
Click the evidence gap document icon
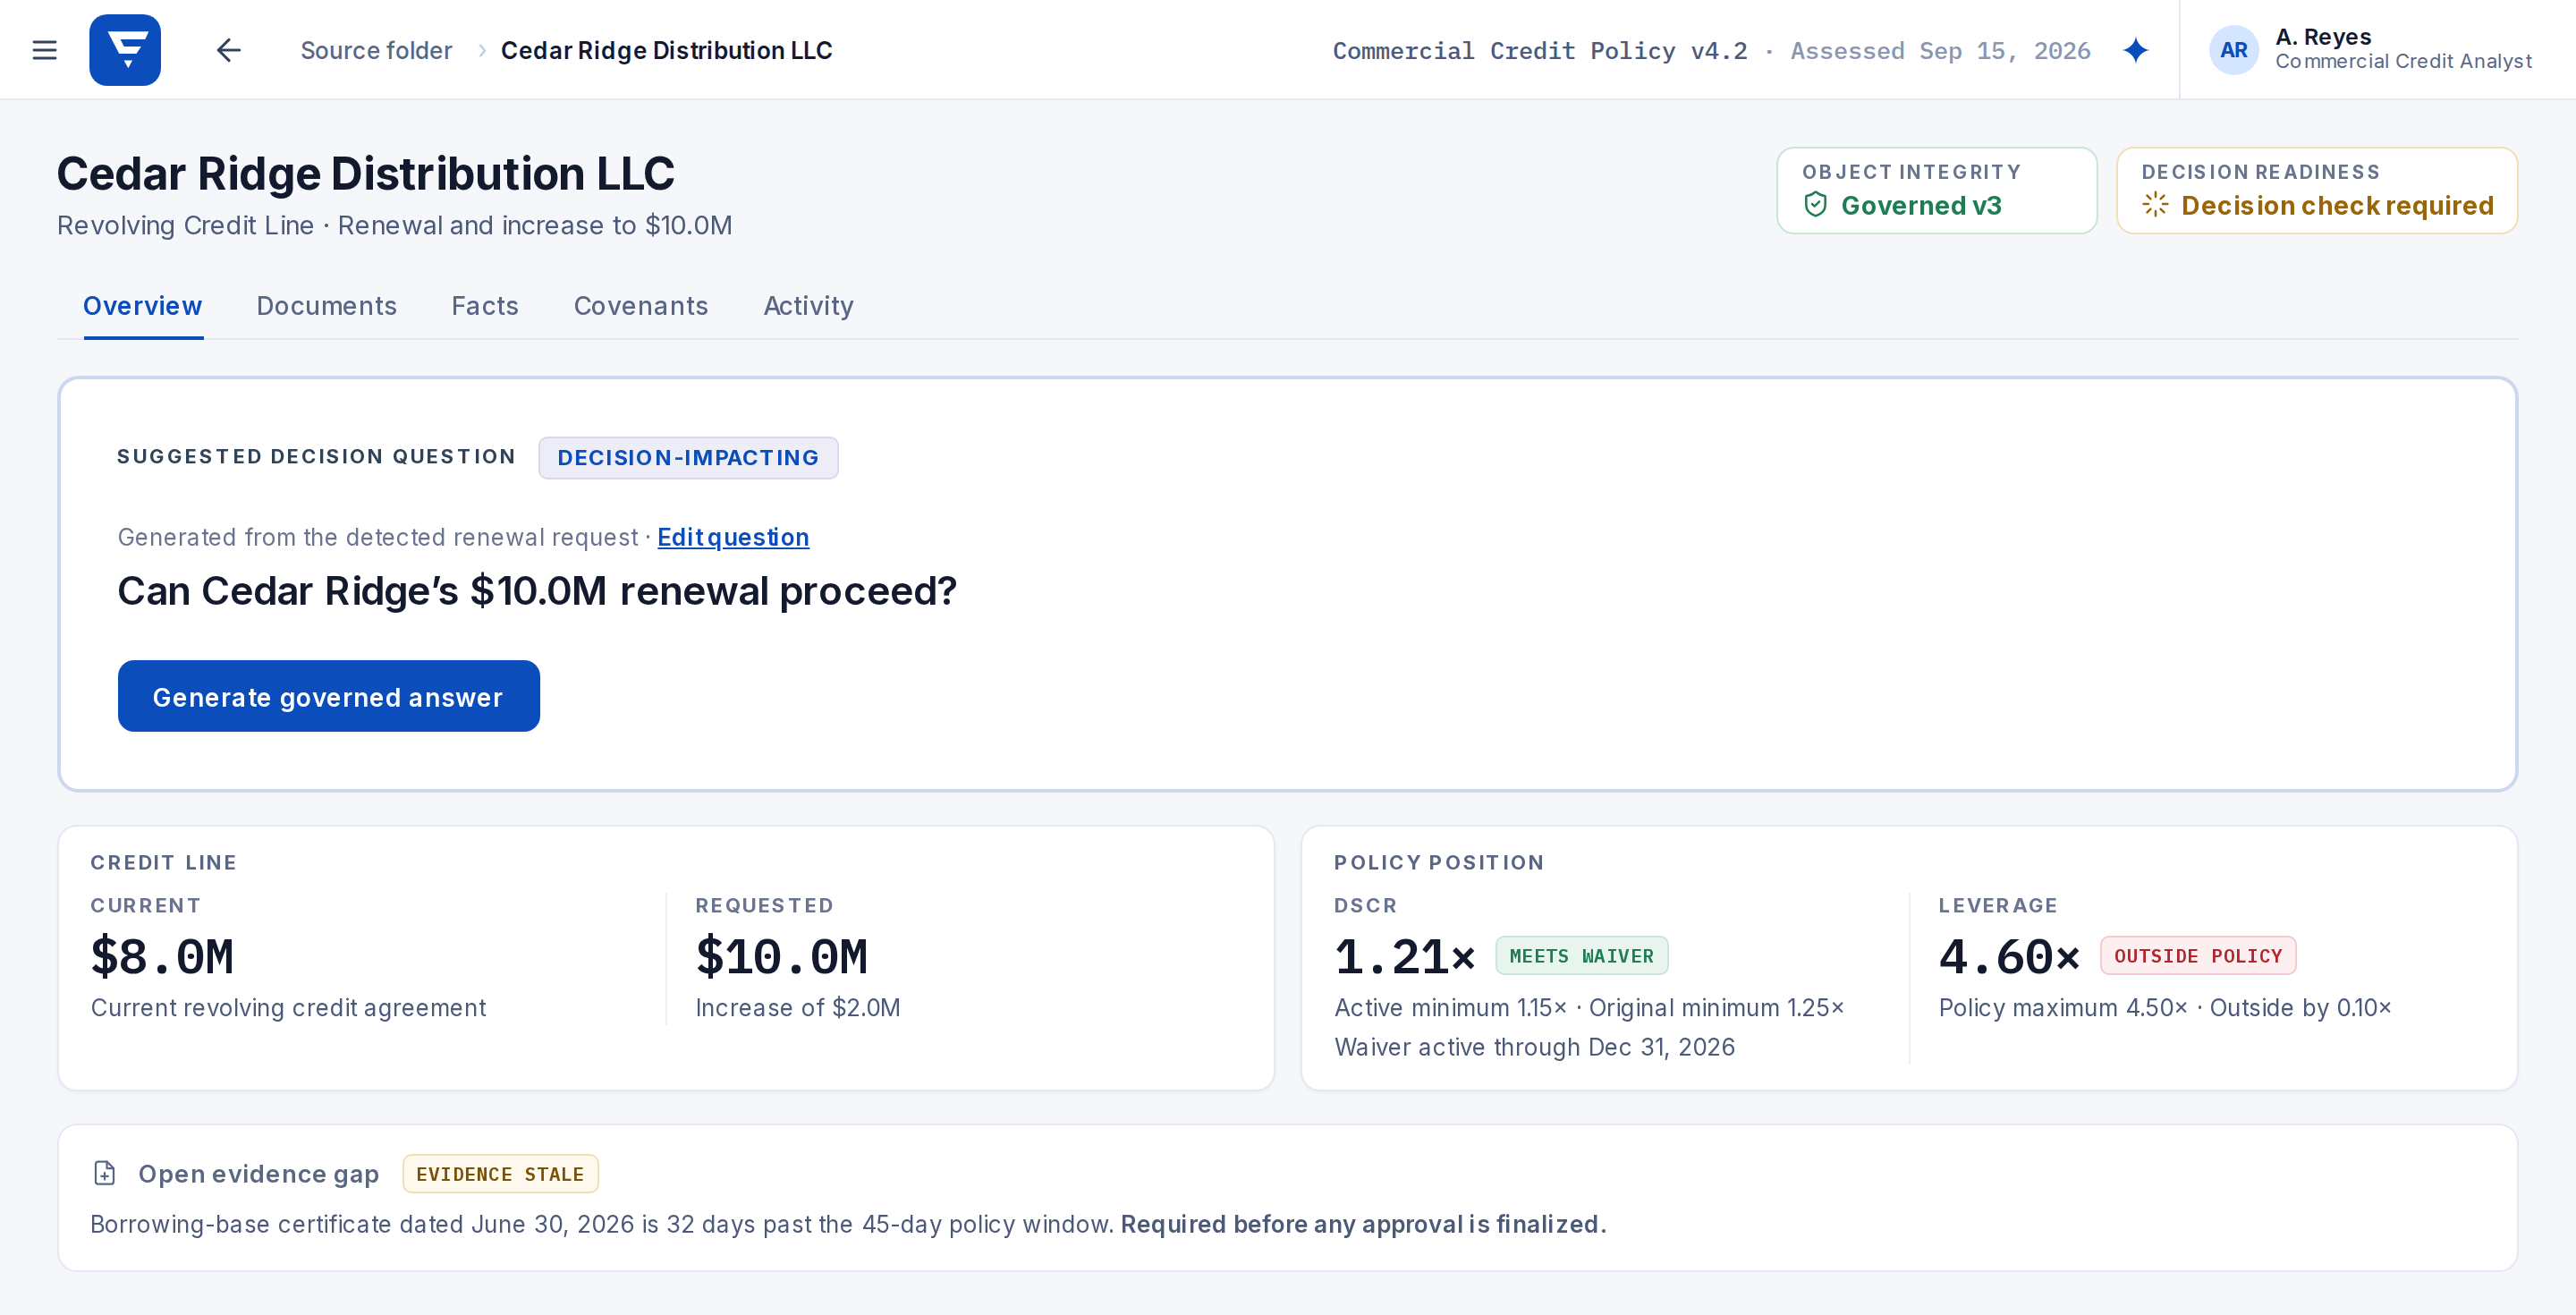104,1173
